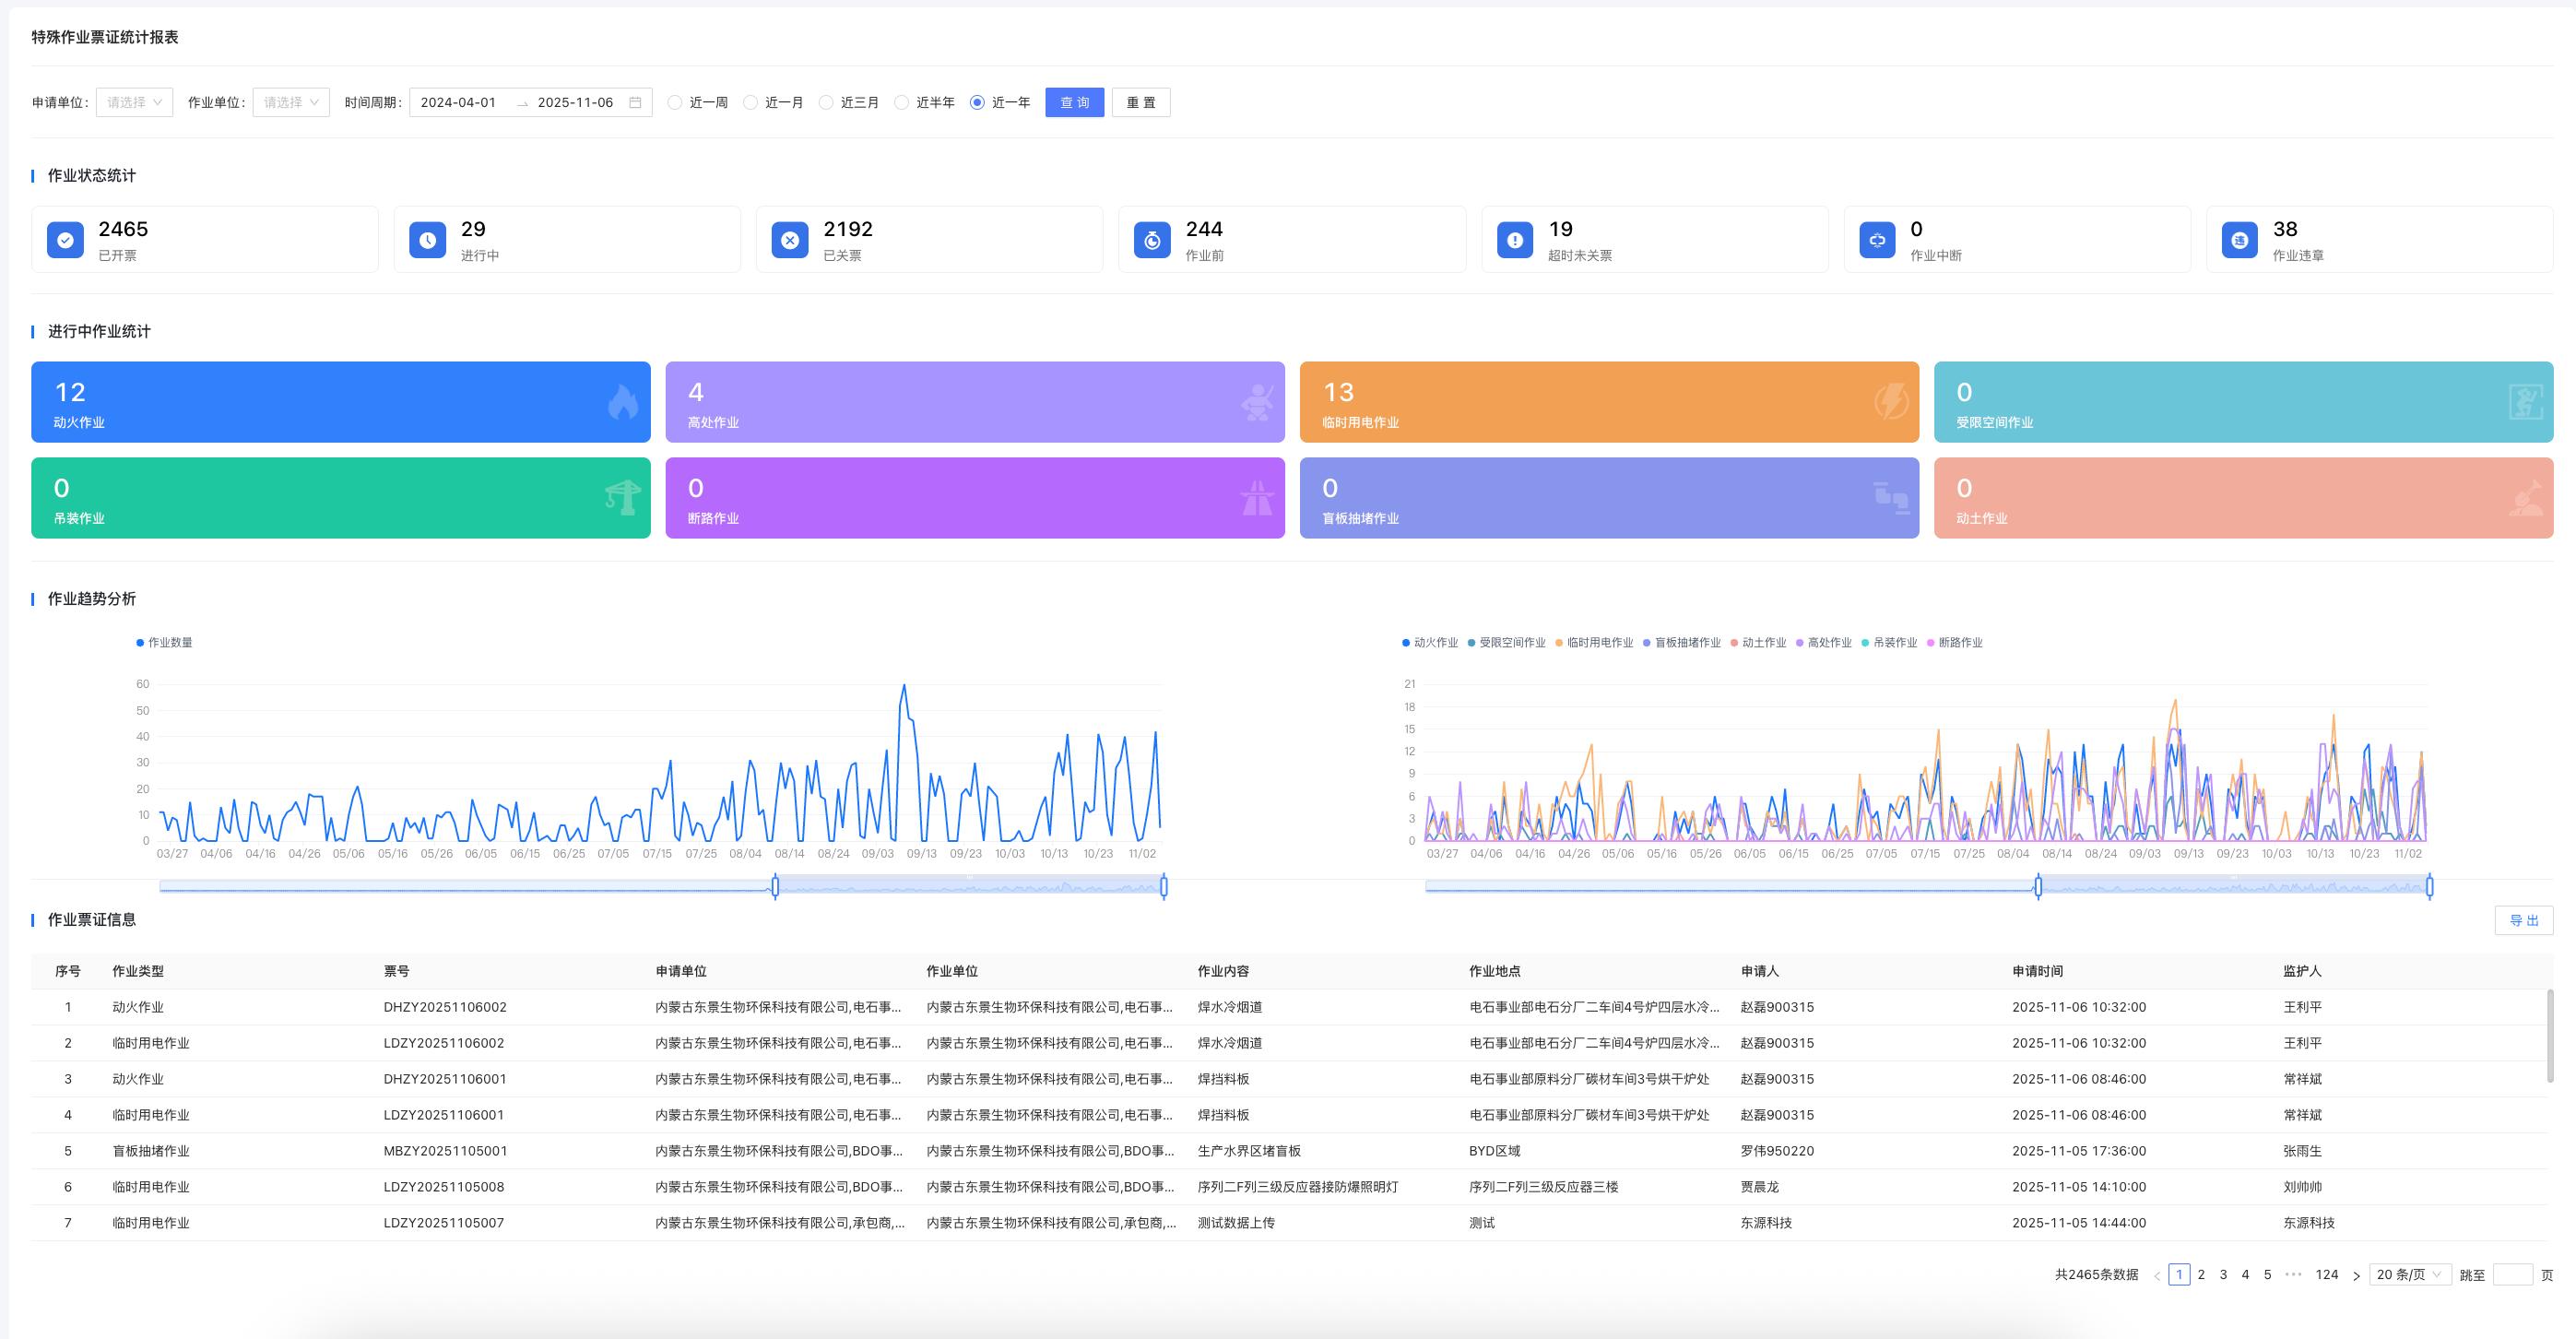This screenshot has width=2576, height=1339.
Task: Click the lightning icon on 临时用电作业 card
Action: tap(1891, 402)
